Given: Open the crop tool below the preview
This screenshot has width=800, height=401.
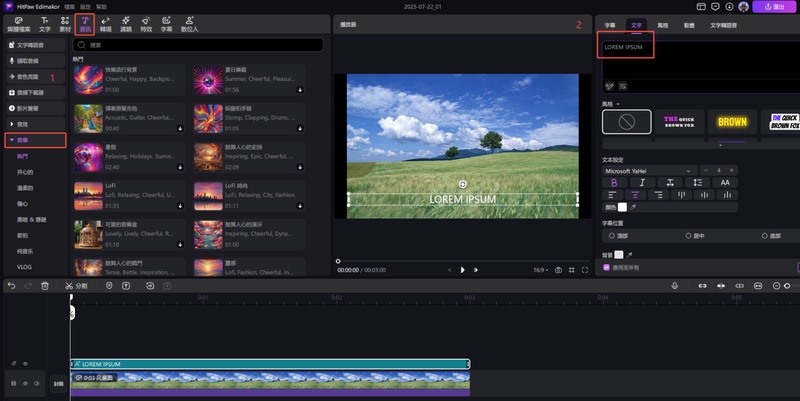Looking at the screenshot, I should tap(571, 270).
